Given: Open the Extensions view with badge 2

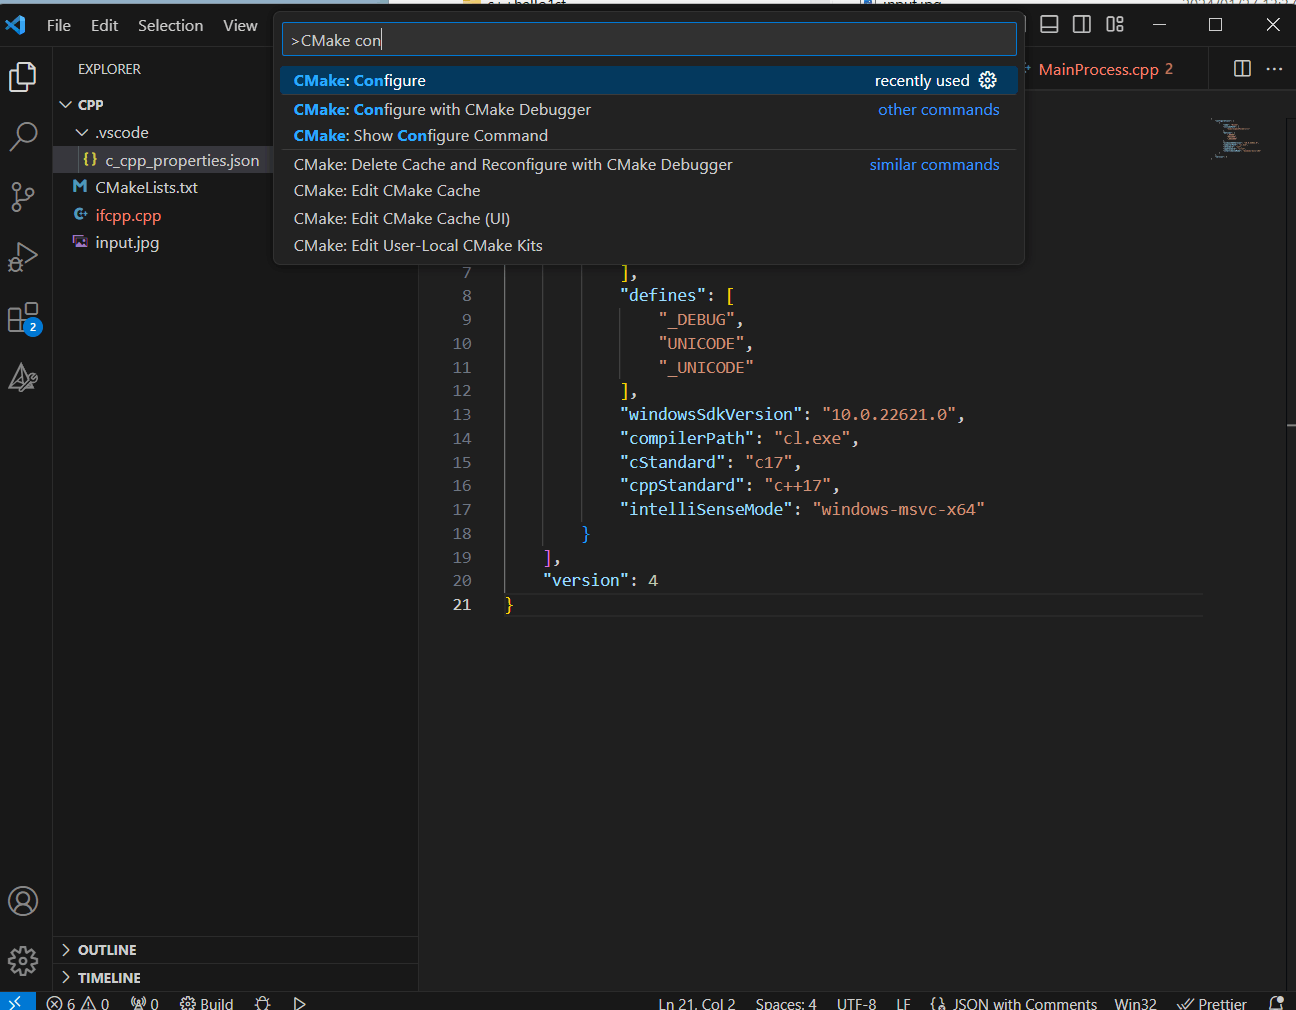Looking at the screenshot, I should [23, 318].
